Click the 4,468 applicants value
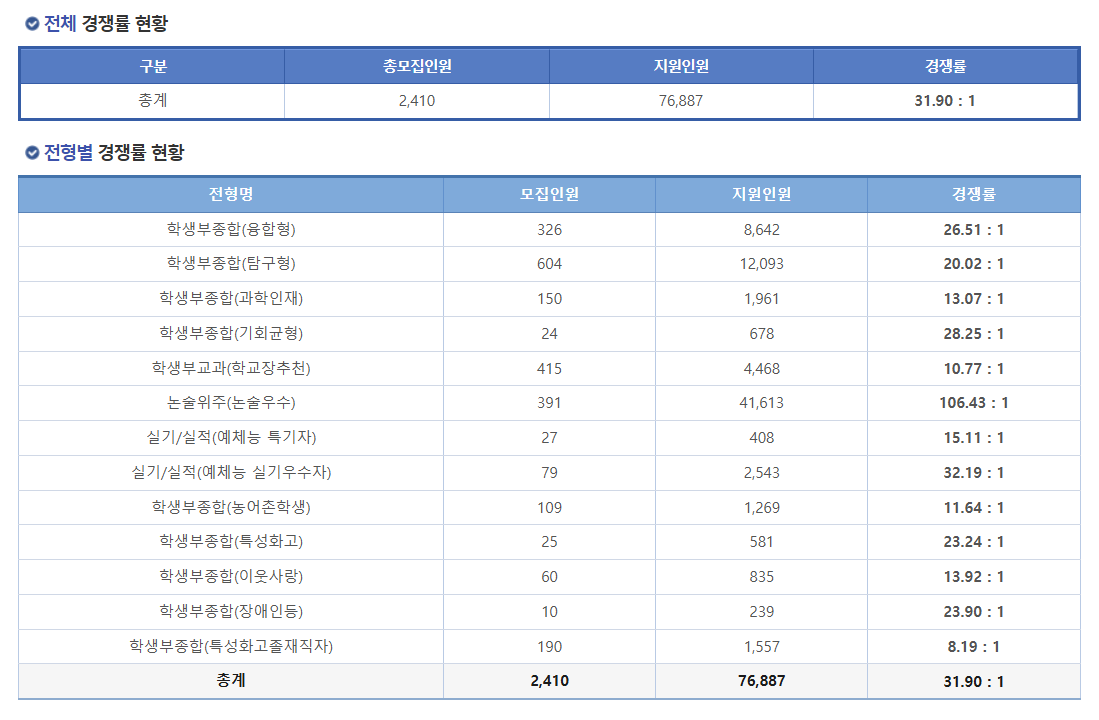Image resolution: width=1099 pixels, height=720 pixels. coord(762,369)
